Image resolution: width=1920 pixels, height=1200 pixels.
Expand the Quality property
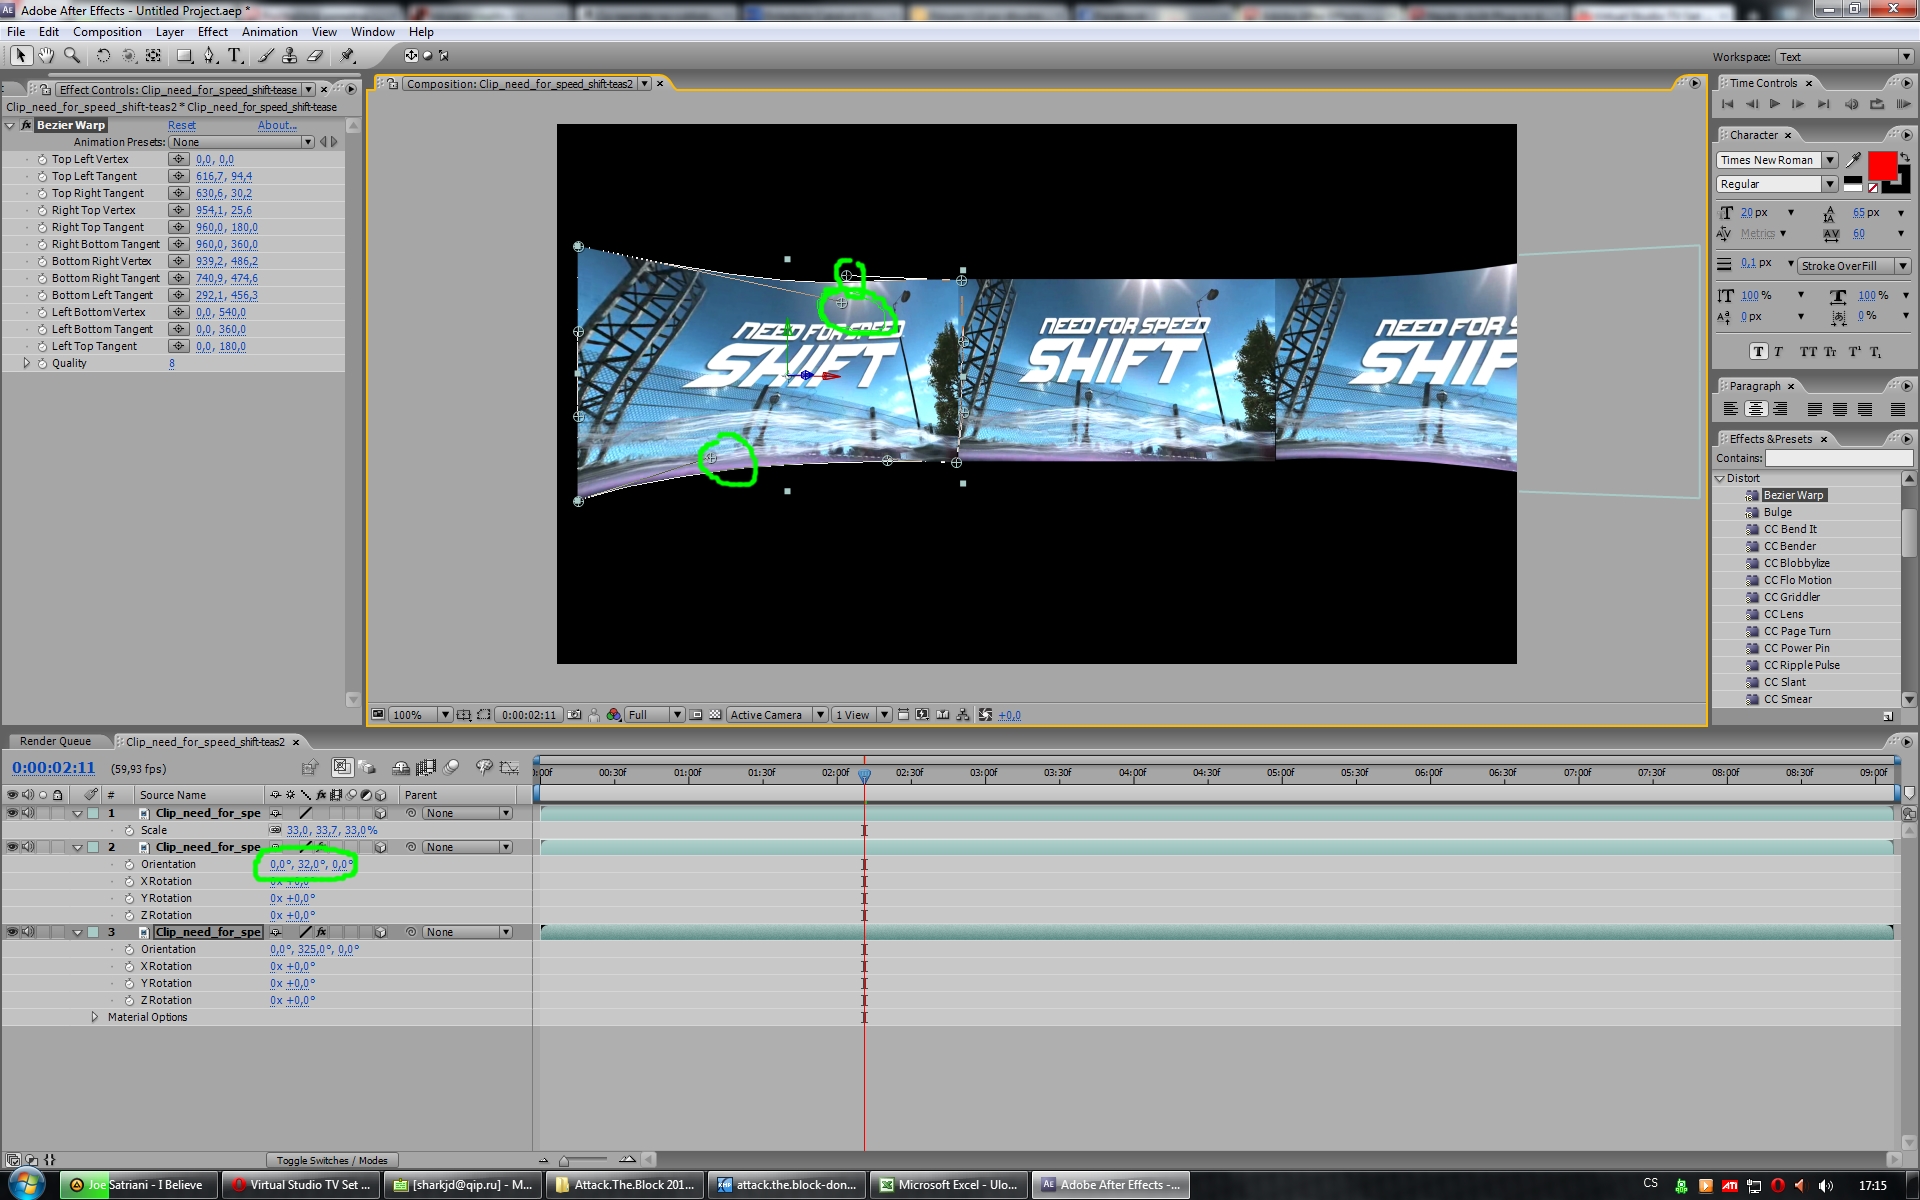click(x=26, y=363)
